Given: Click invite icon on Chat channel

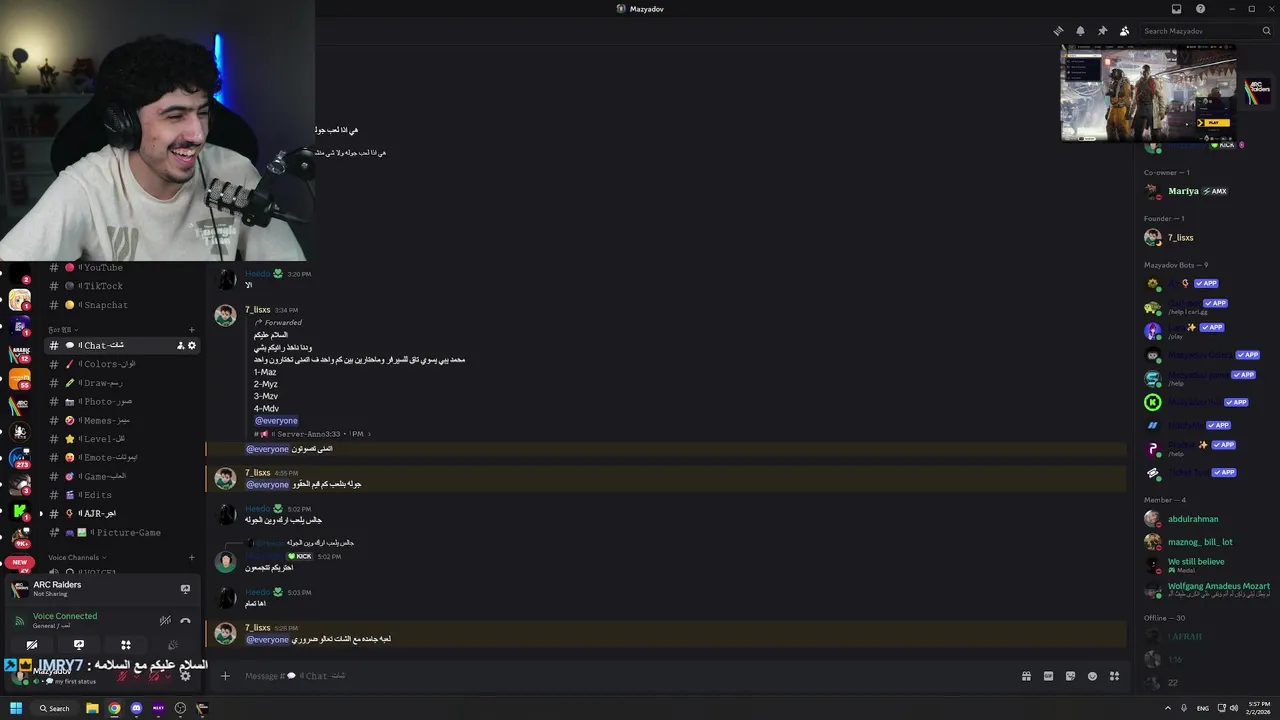Looking at the screenshot, I should pyautogui.click(x=180, y=345).
